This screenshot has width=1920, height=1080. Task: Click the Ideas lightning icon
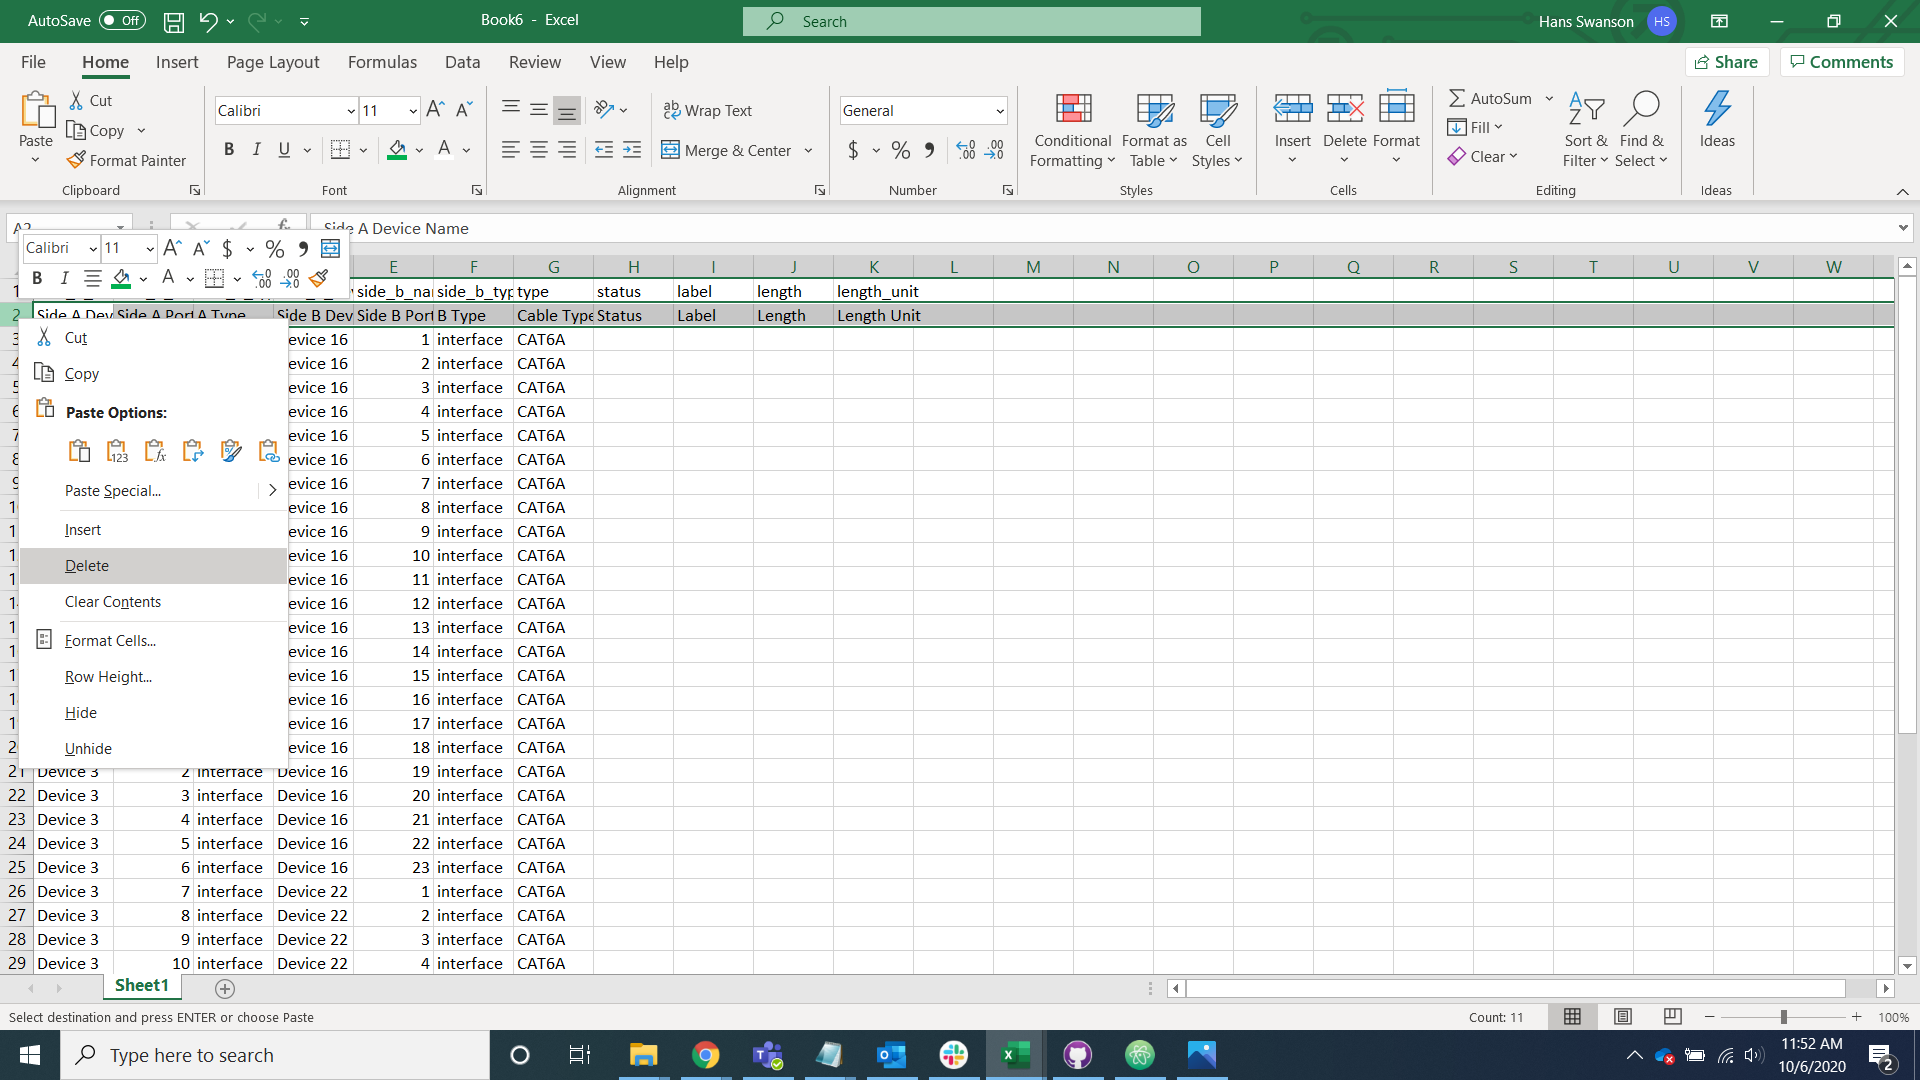(1717, 108)
